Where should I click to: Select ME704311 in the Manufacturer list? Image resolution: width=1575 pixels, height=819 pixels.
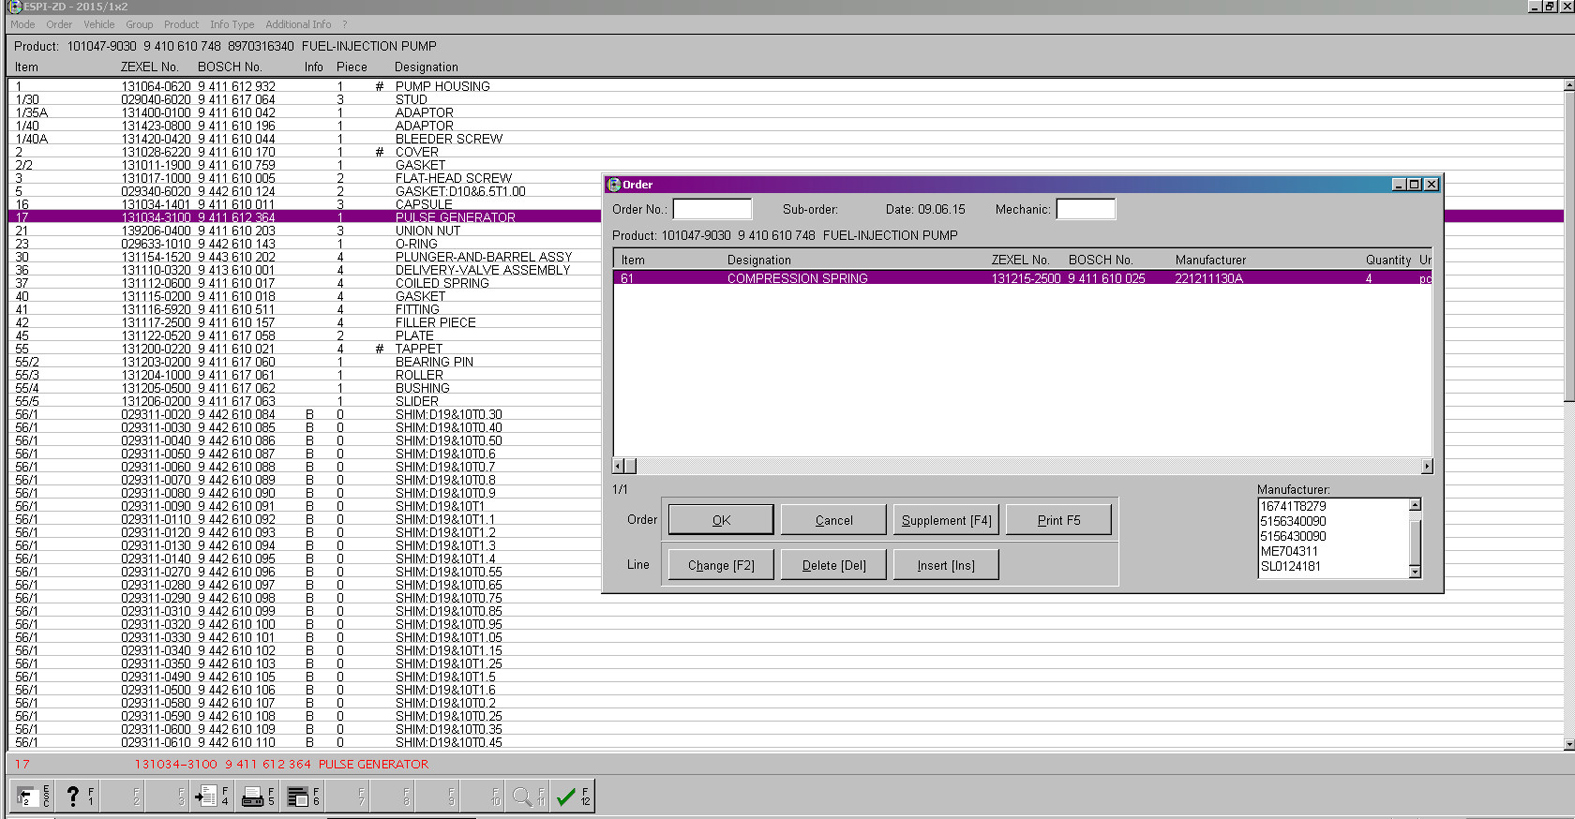[x=1289, y=551]
